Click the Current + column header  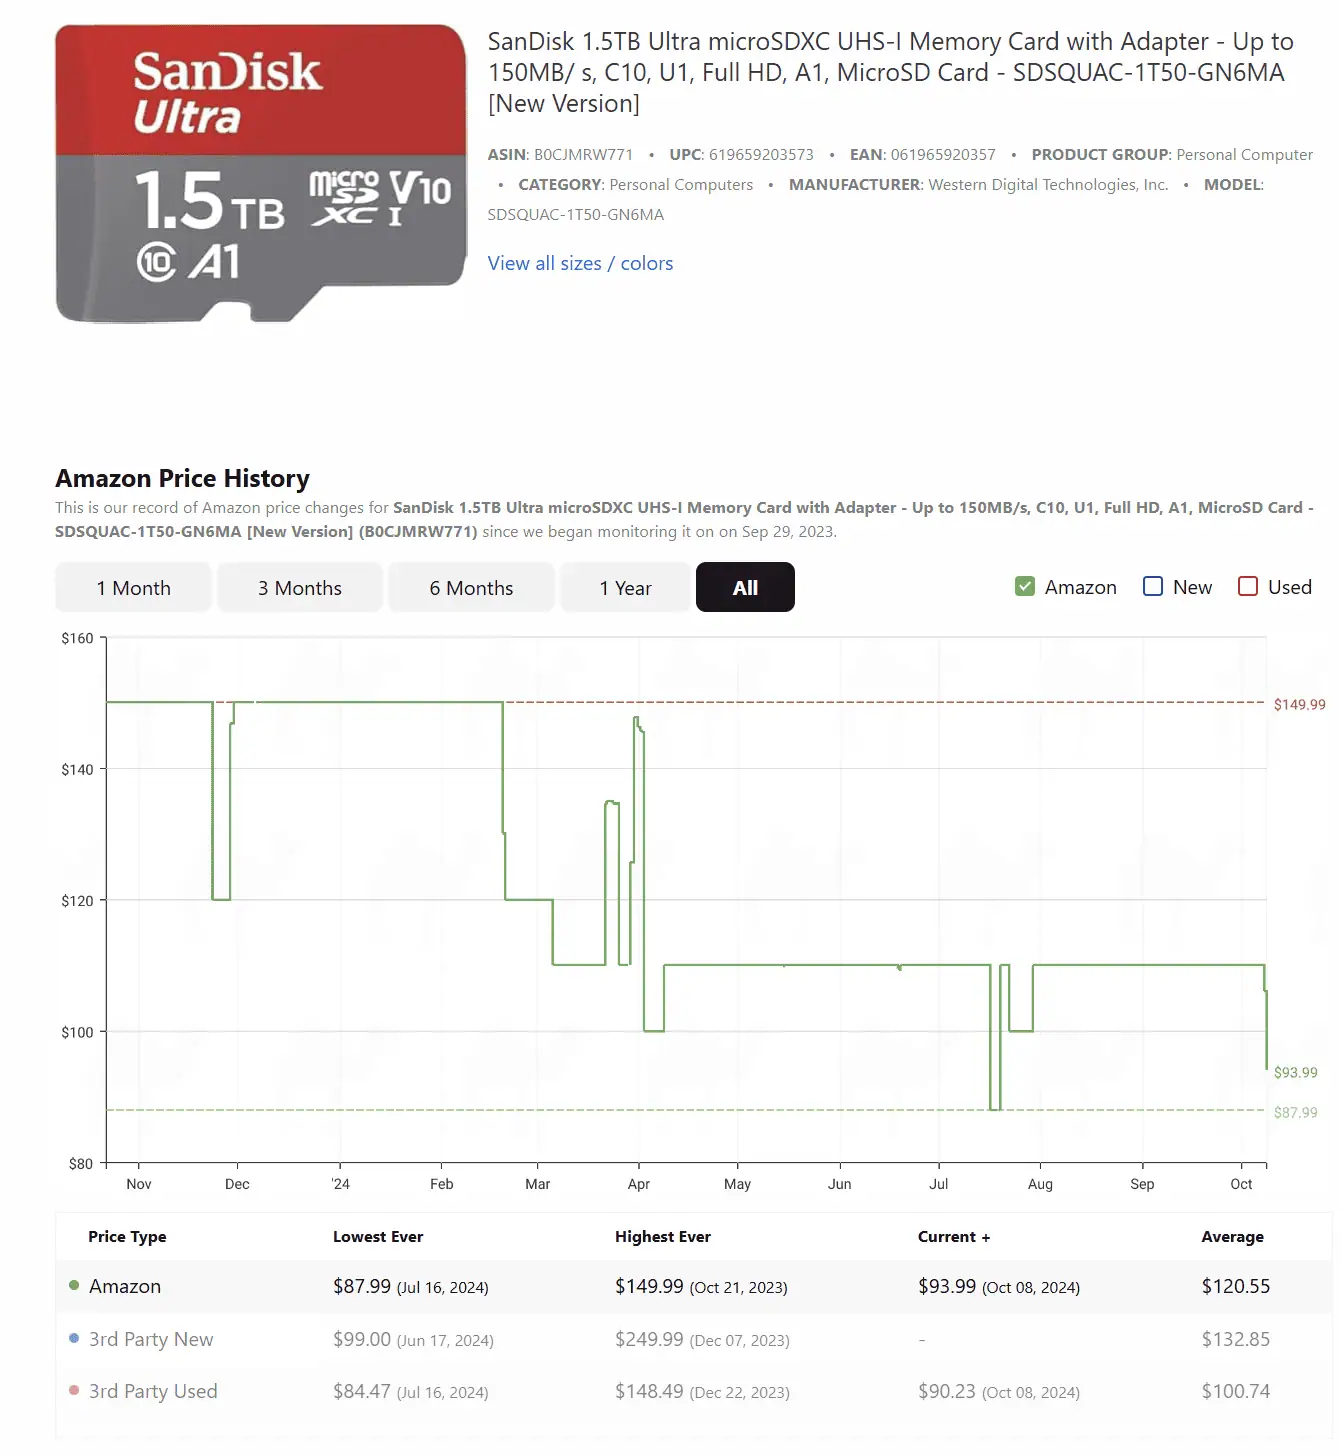click(954, 1237)
